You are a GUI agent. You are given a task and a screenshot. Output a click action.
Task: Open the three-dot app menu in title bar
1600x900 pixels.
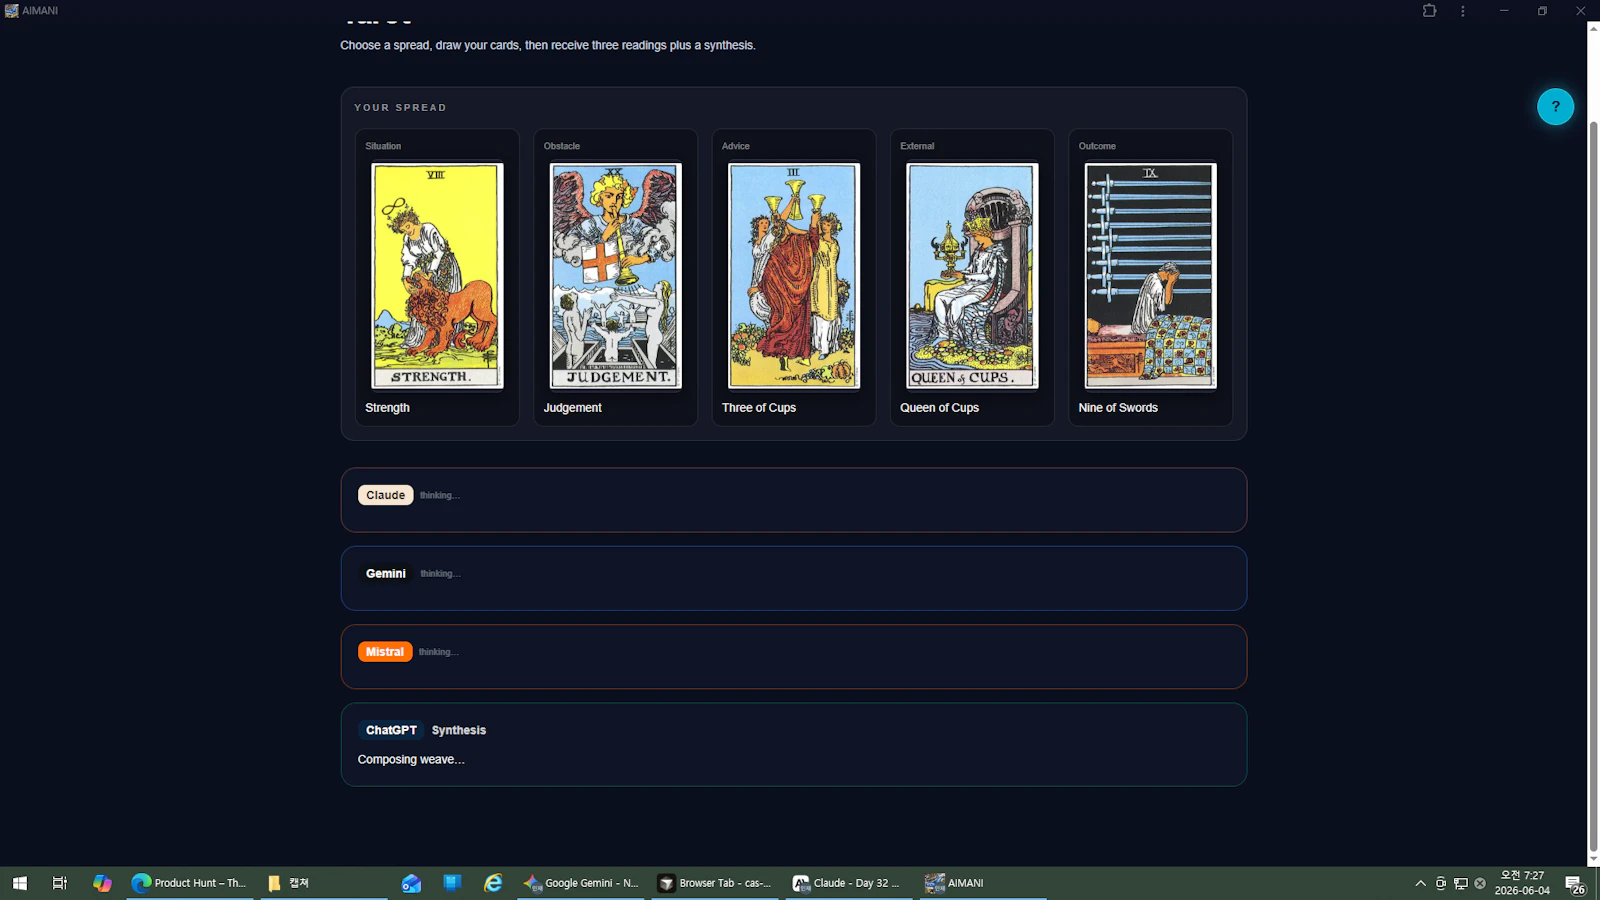[x=1463, y=11]
